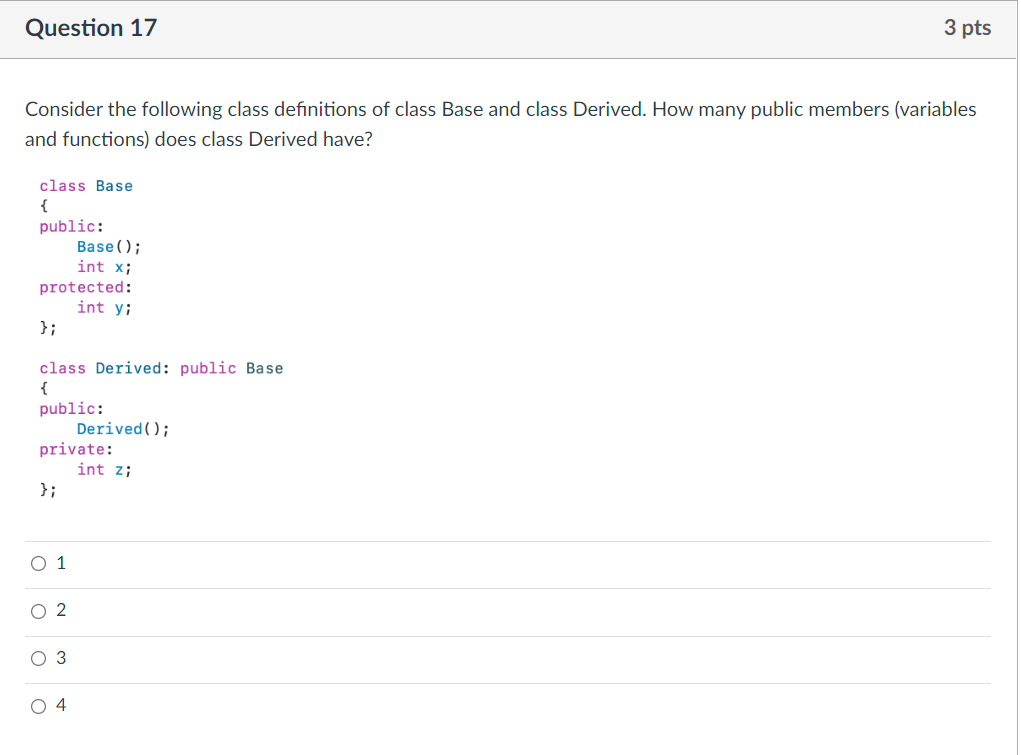The image size is (1021, 755).
Task: Click the Question 17 heading
Action: click(x=91, y=28)
